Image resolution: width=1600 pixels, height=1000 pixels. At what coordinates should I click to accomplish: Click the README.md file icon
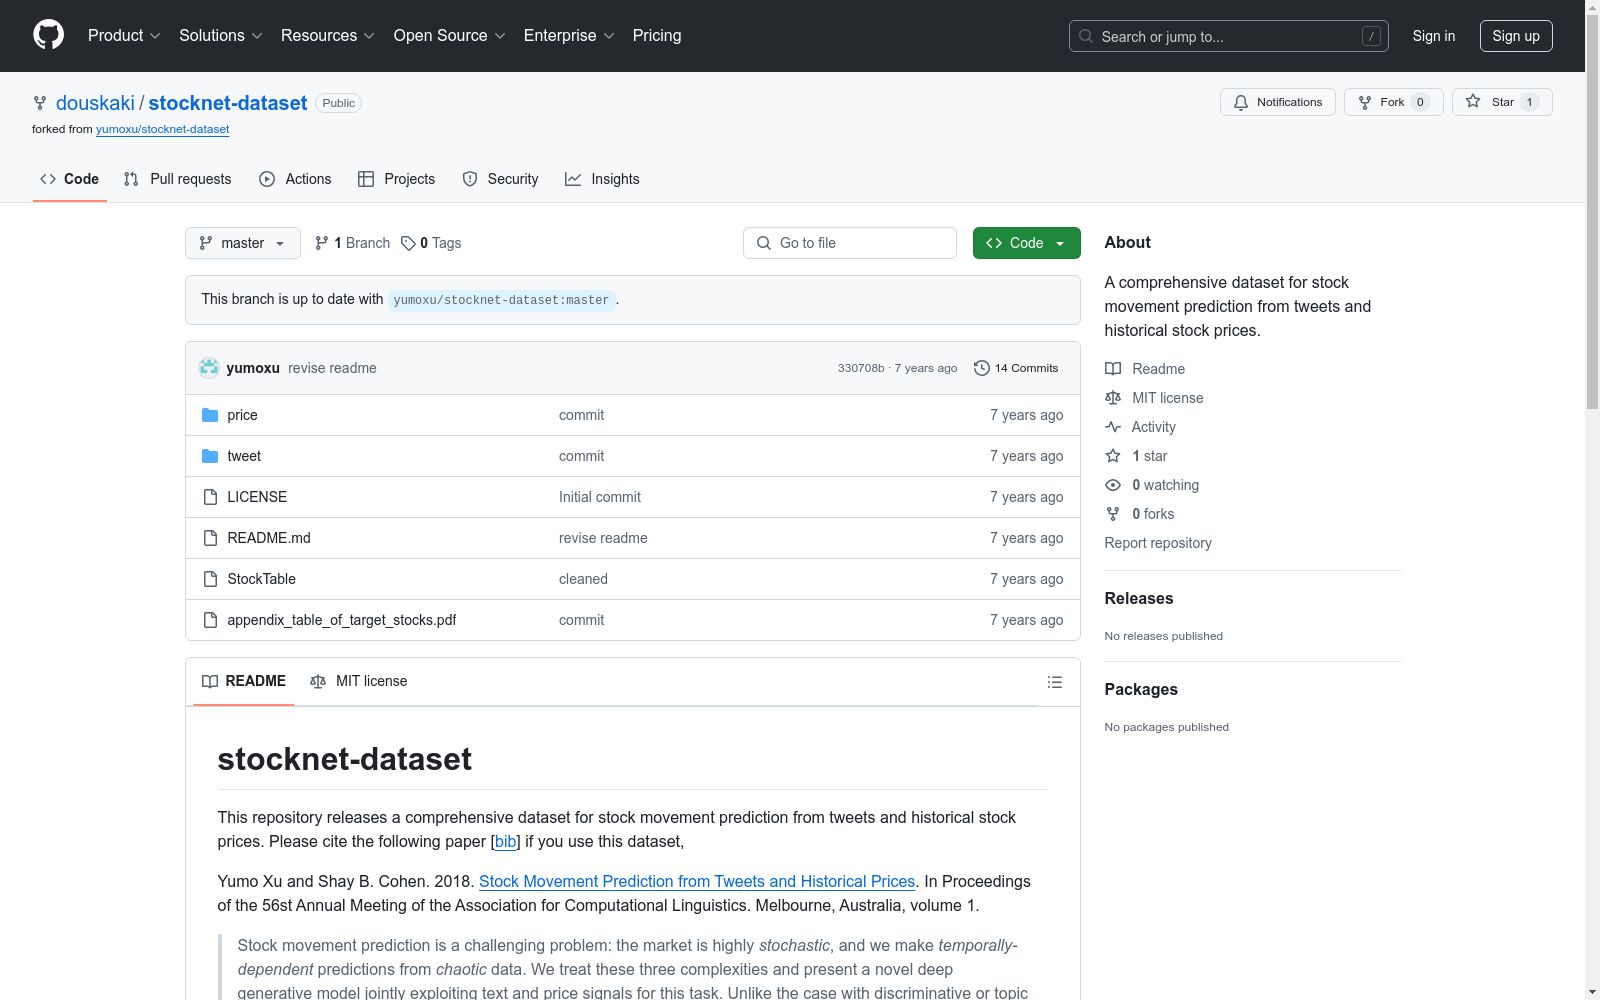pos(210,538)
